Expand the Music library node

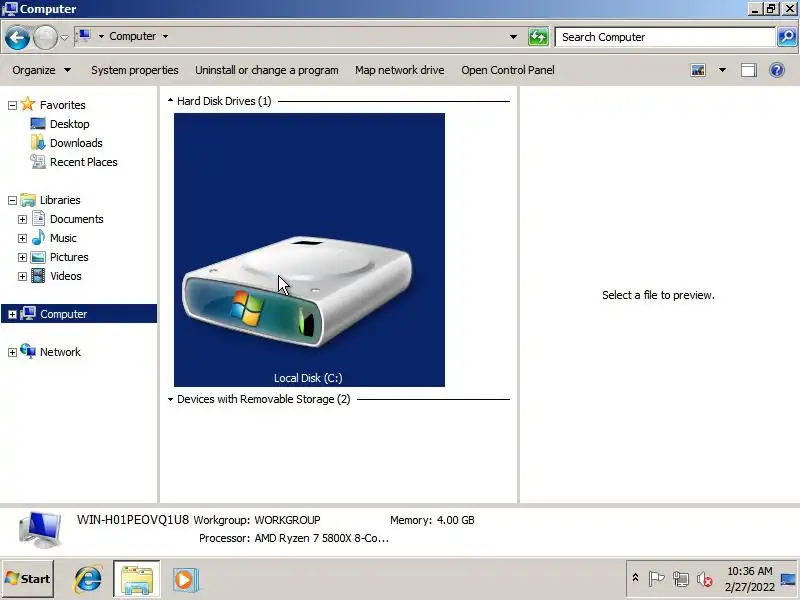click(x=22, y=238)
